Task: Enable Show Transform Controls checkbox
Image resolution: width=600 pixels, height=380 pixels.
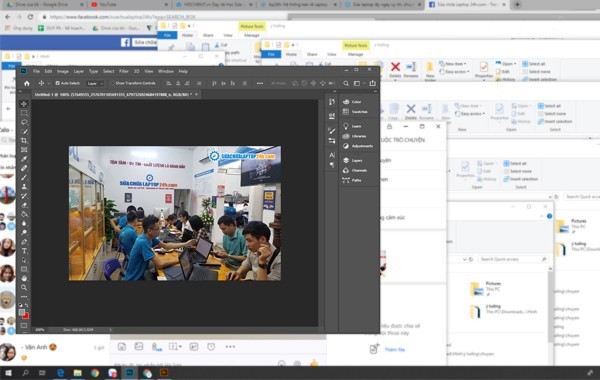Action: (x=112, y=83)
